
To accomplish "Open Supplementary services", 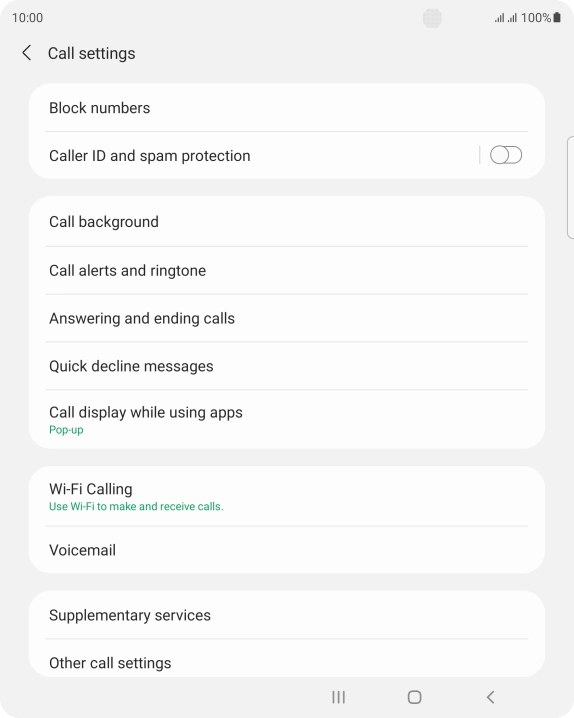I will point(287,615).
